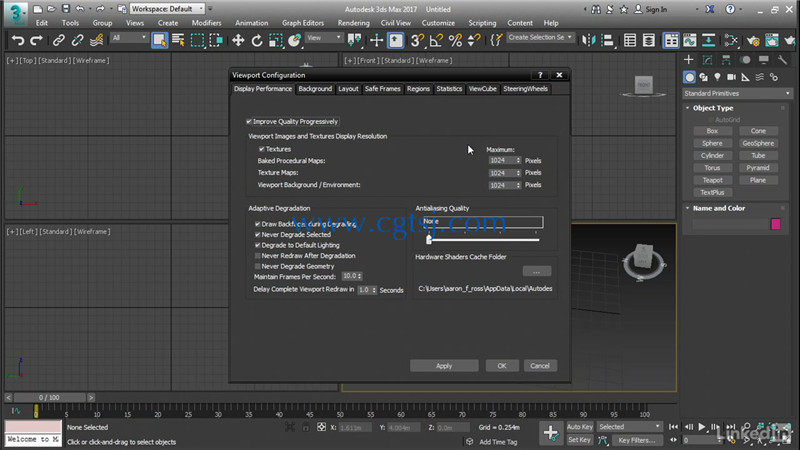Click the Cancel button
Viewport: 800px width, 450px height.
click(x=540, y=366)
